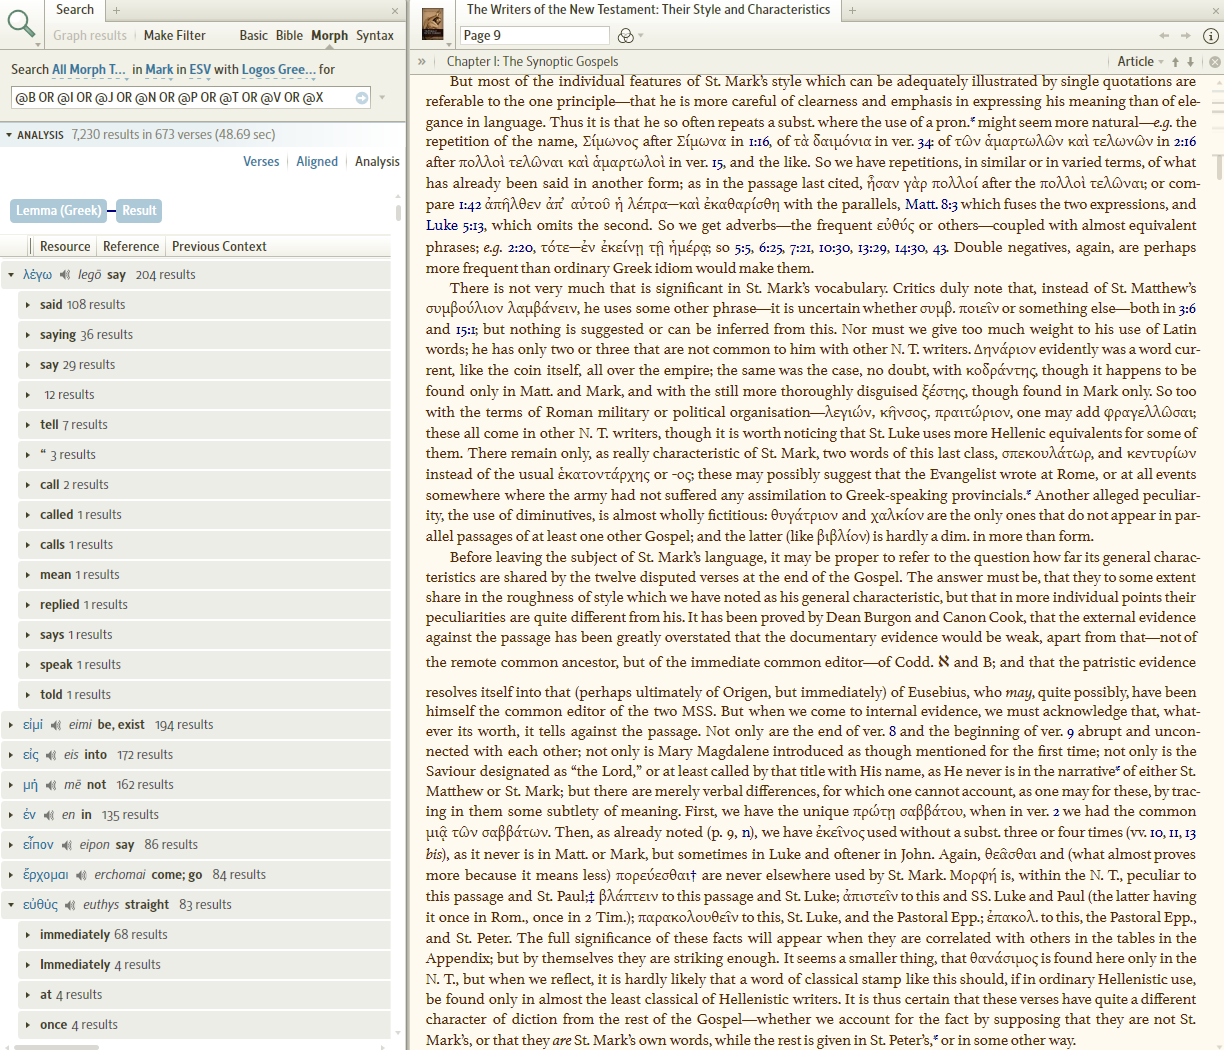Expand the ἔρχομαι lemma group
The image size is (1224, 1050).
(x=11, y=875)
